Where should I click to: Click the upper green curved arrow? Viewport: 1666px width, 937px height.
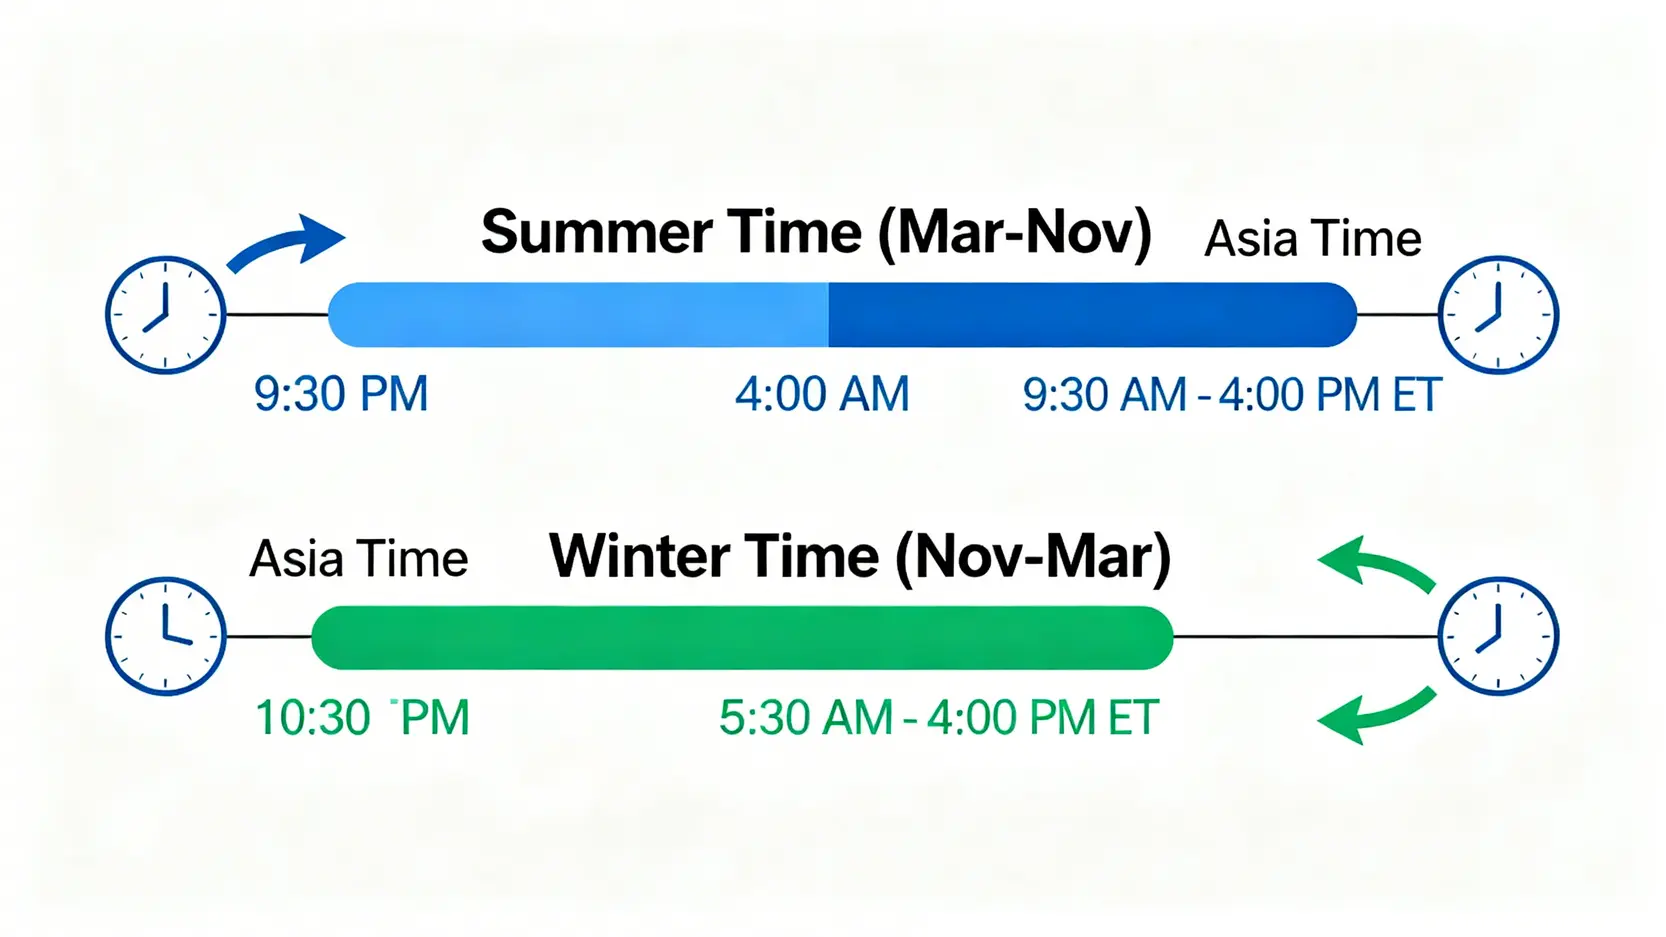click(1378, 566)
